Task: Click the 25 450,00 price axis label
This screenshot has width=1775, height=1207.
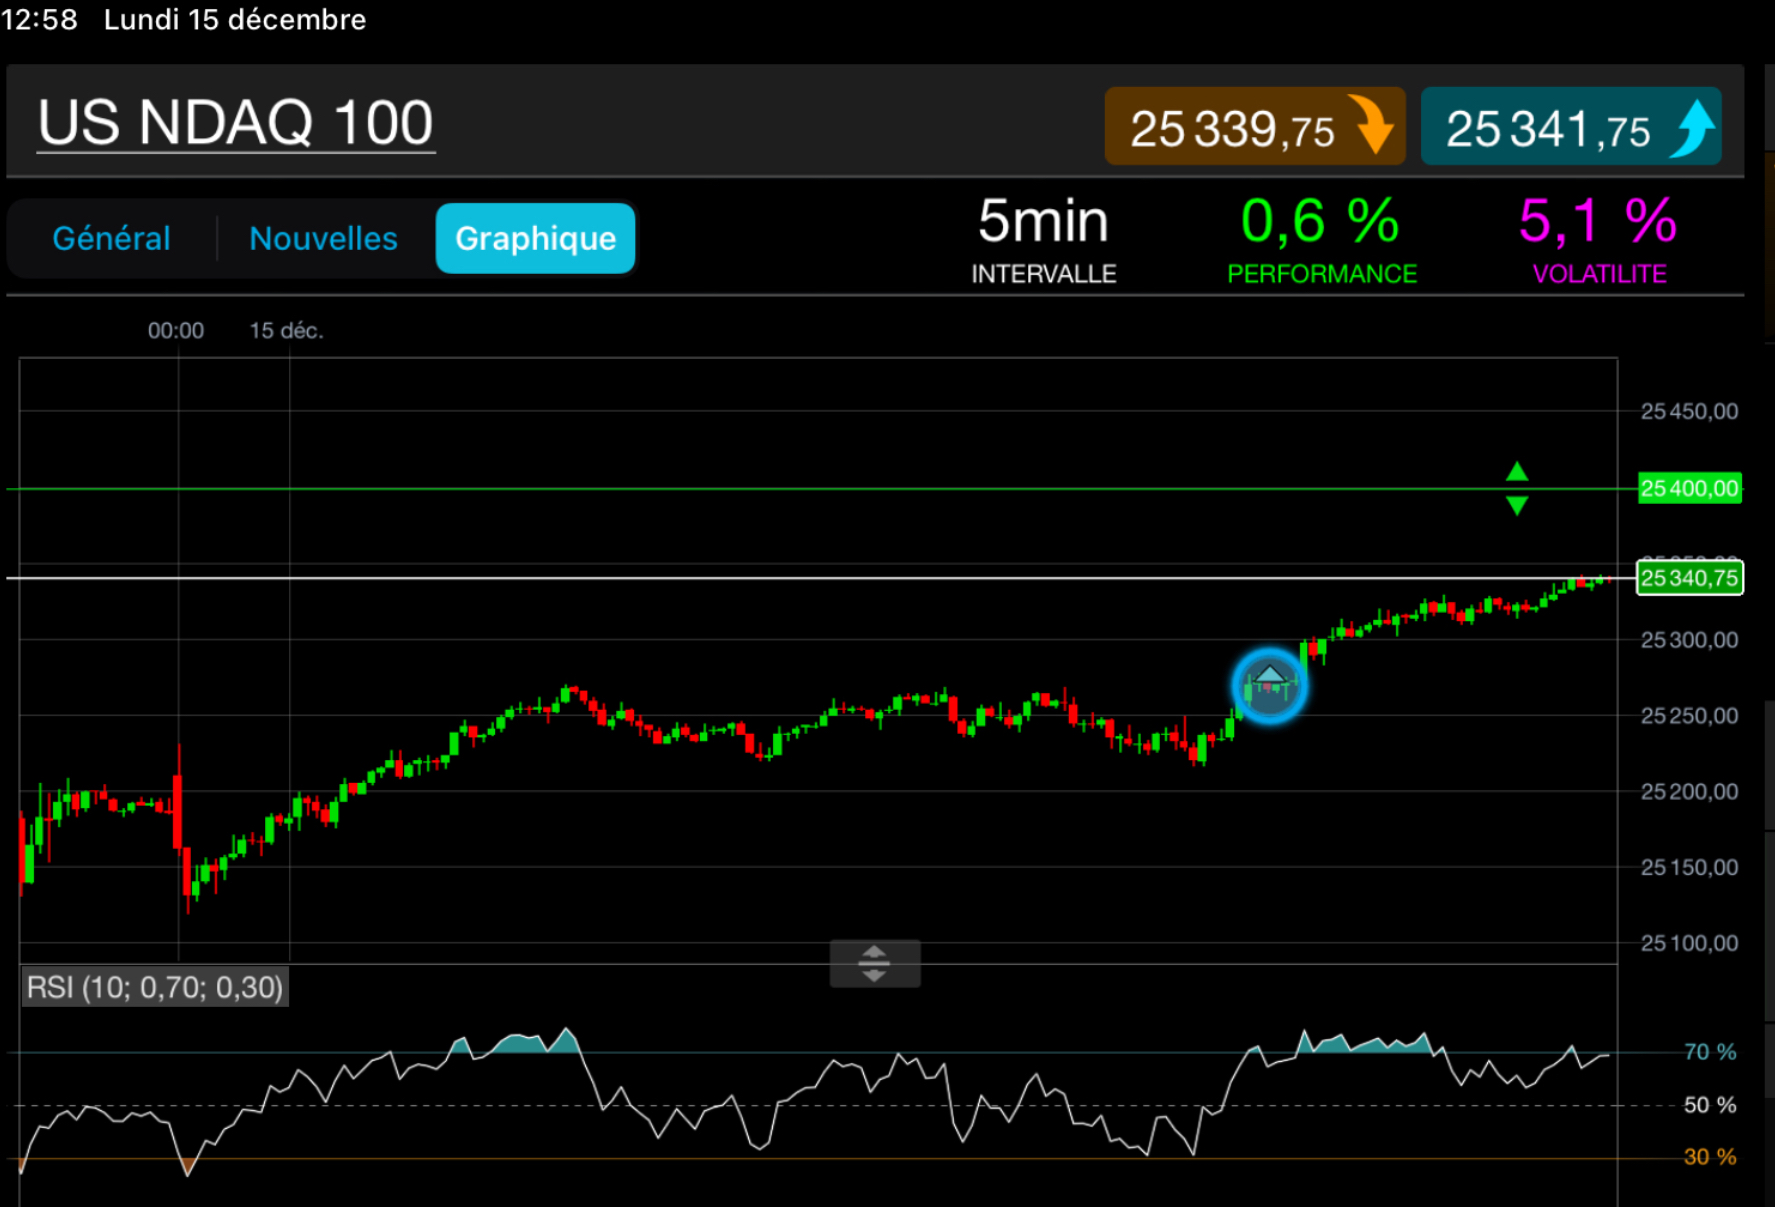Action: 1690,411
